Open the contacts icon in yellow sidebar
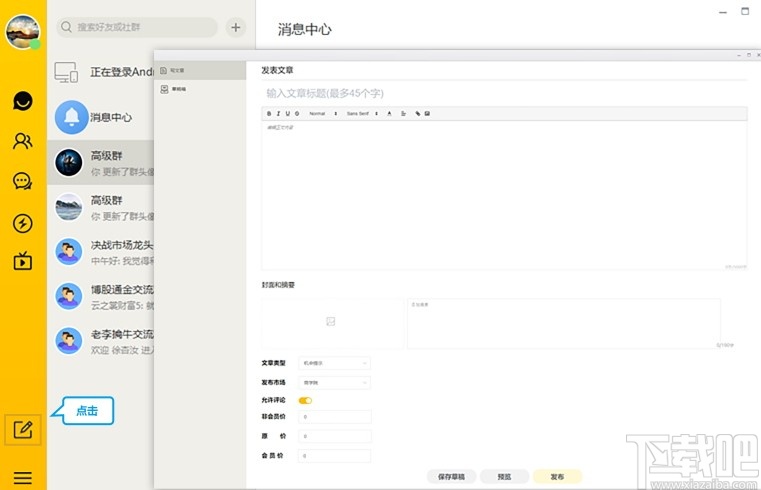The width and height of the screenshot is (761, 490). 22,141
